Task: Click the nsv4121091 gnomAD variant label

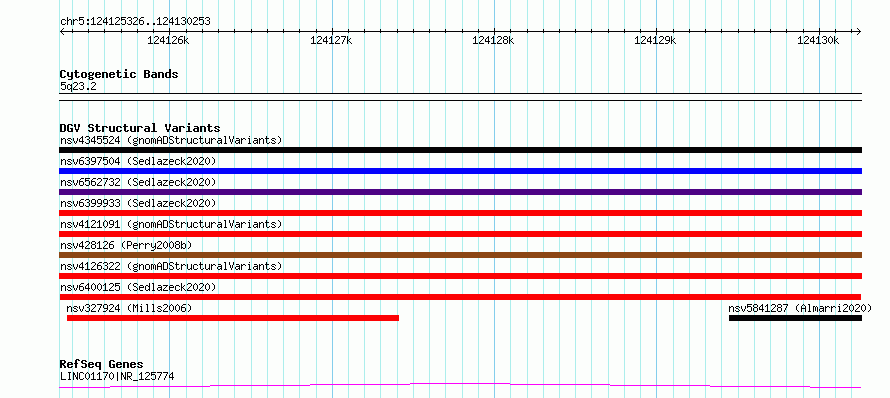Action: 171,224
